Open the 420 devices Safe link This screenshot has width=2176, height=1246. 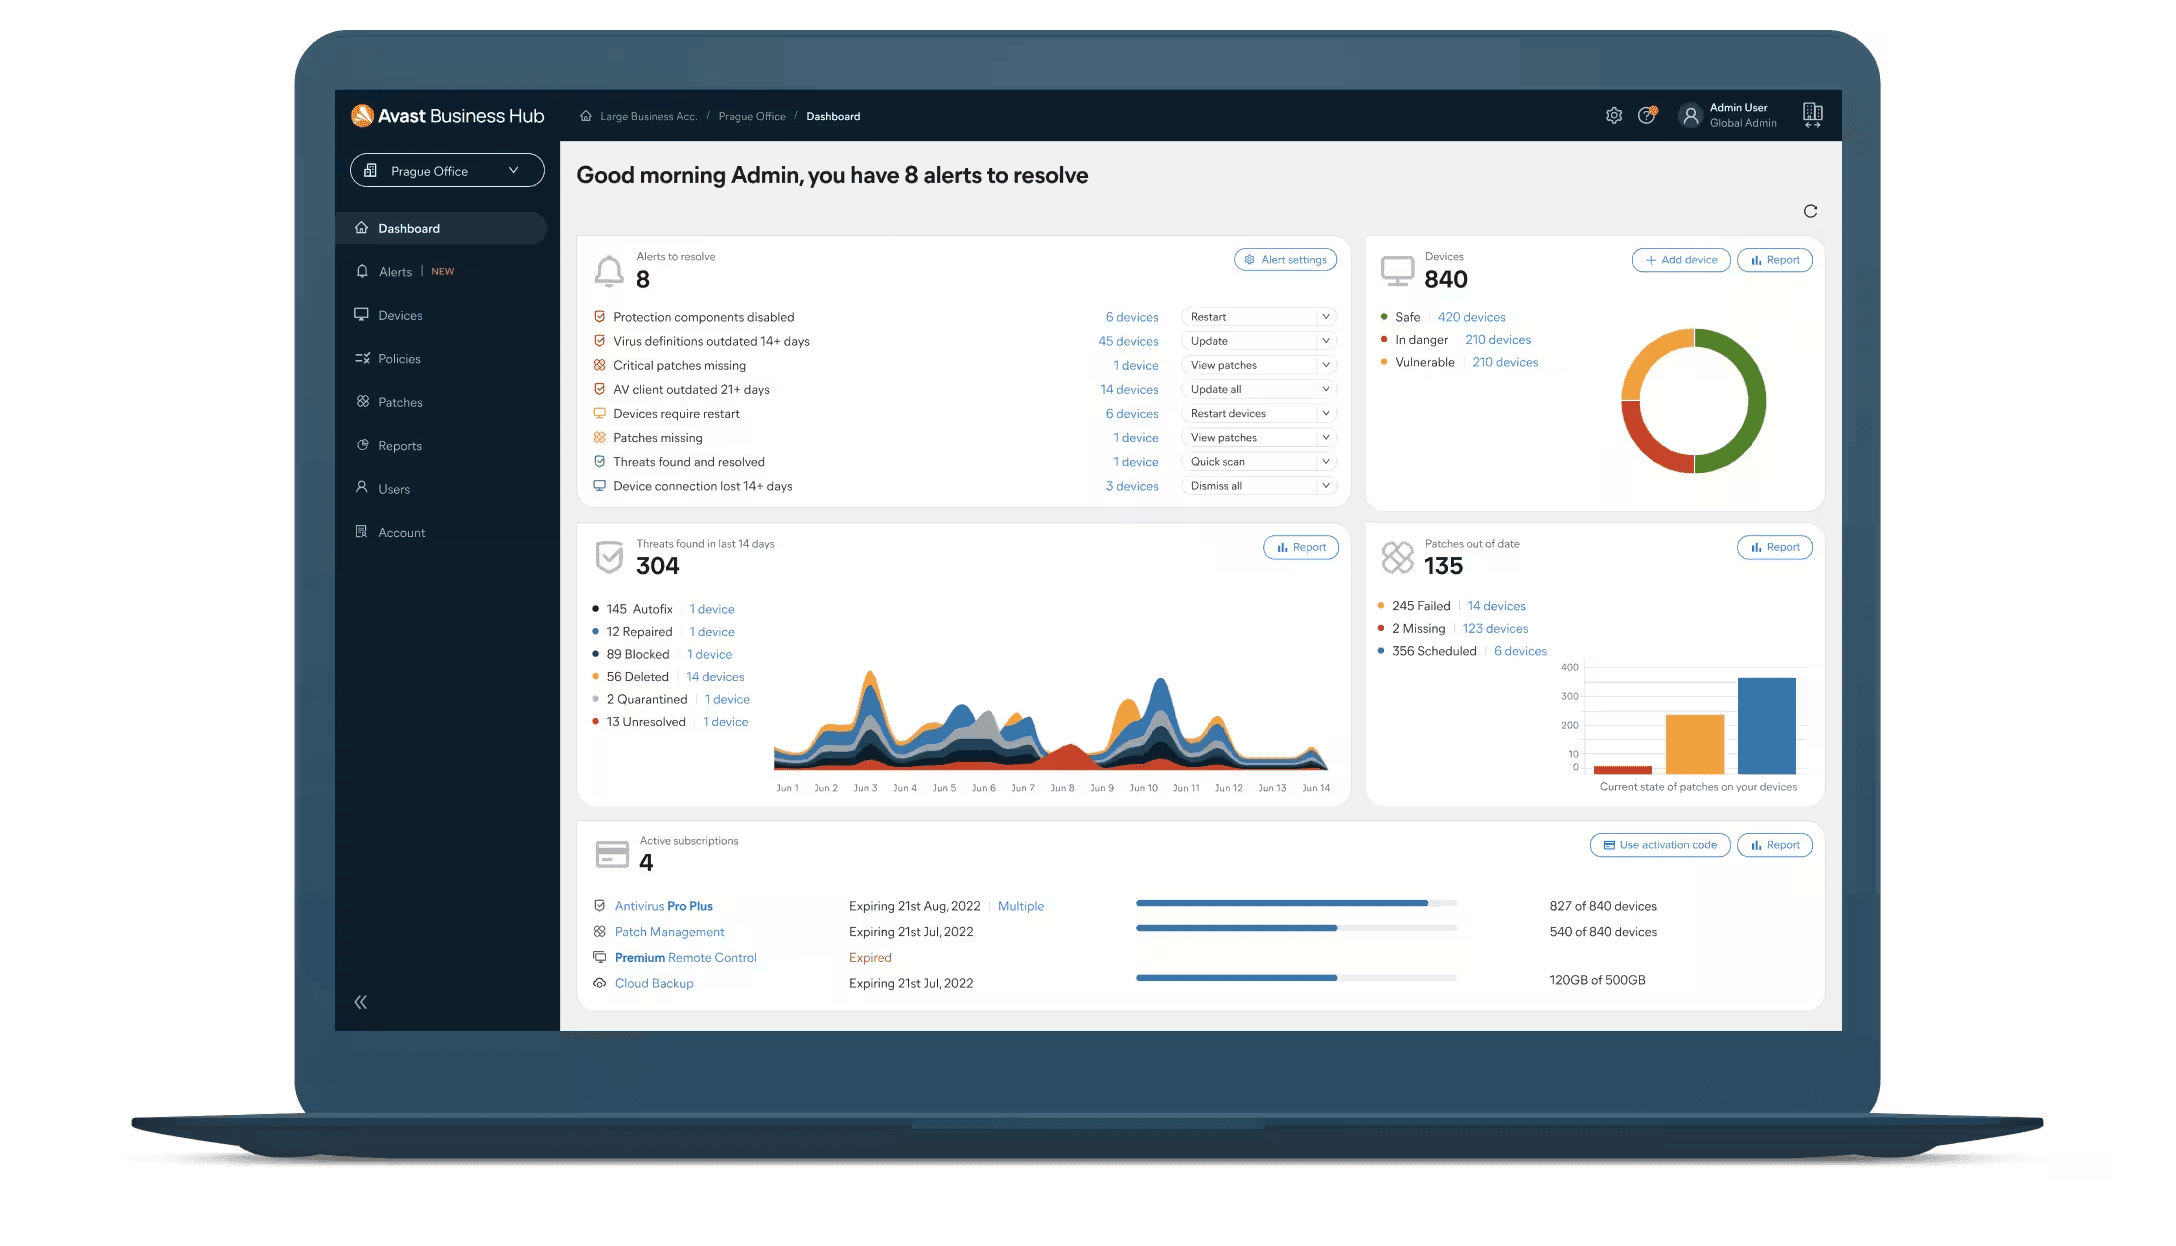coord(1471,317)
